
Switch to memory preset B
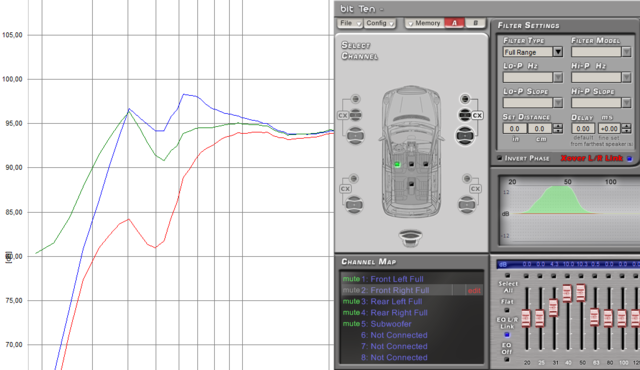tap(476, 23)
